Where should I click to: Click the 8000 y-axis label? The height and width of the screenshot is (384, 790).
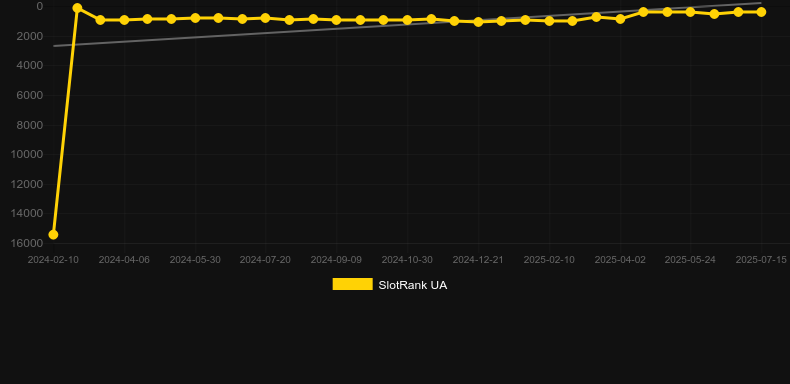pyautogui.click(x=30, y=125)
